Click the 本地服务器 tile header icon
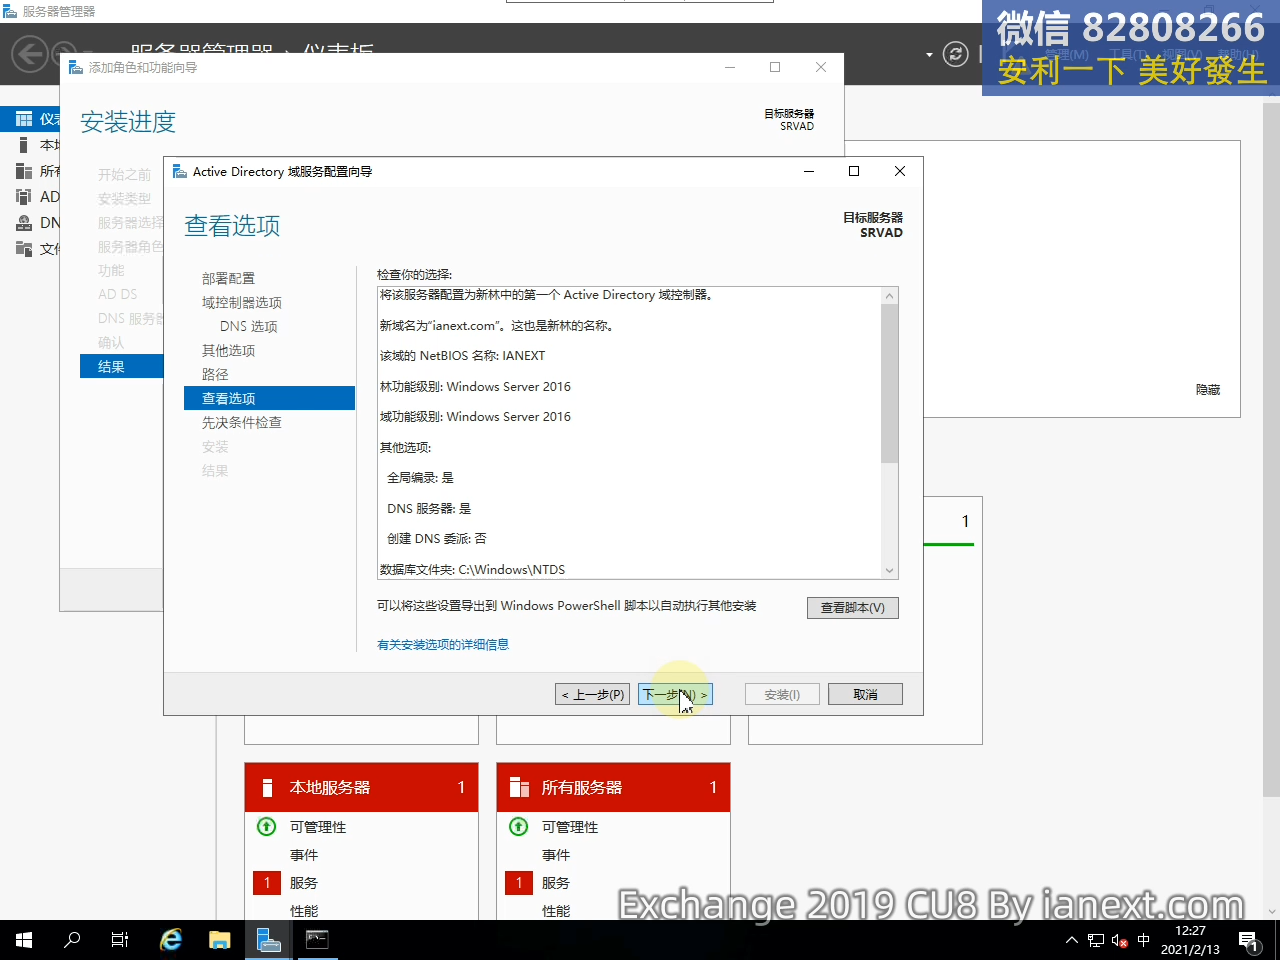Image resolution: width=1280 pixels, height=960 pixels. click(267, 788)
